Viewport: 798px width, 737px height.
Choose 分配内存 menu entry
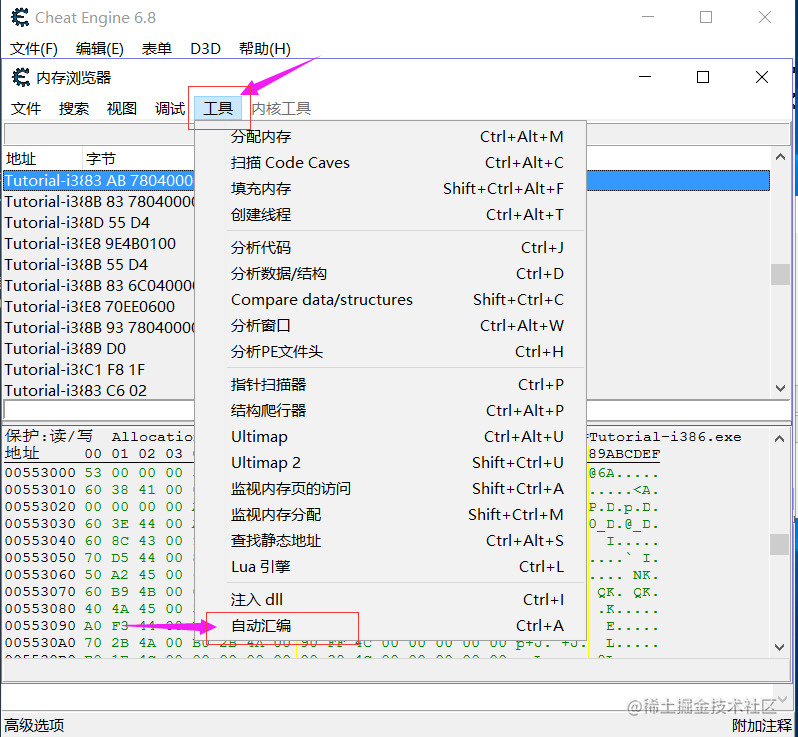point(390,136)
